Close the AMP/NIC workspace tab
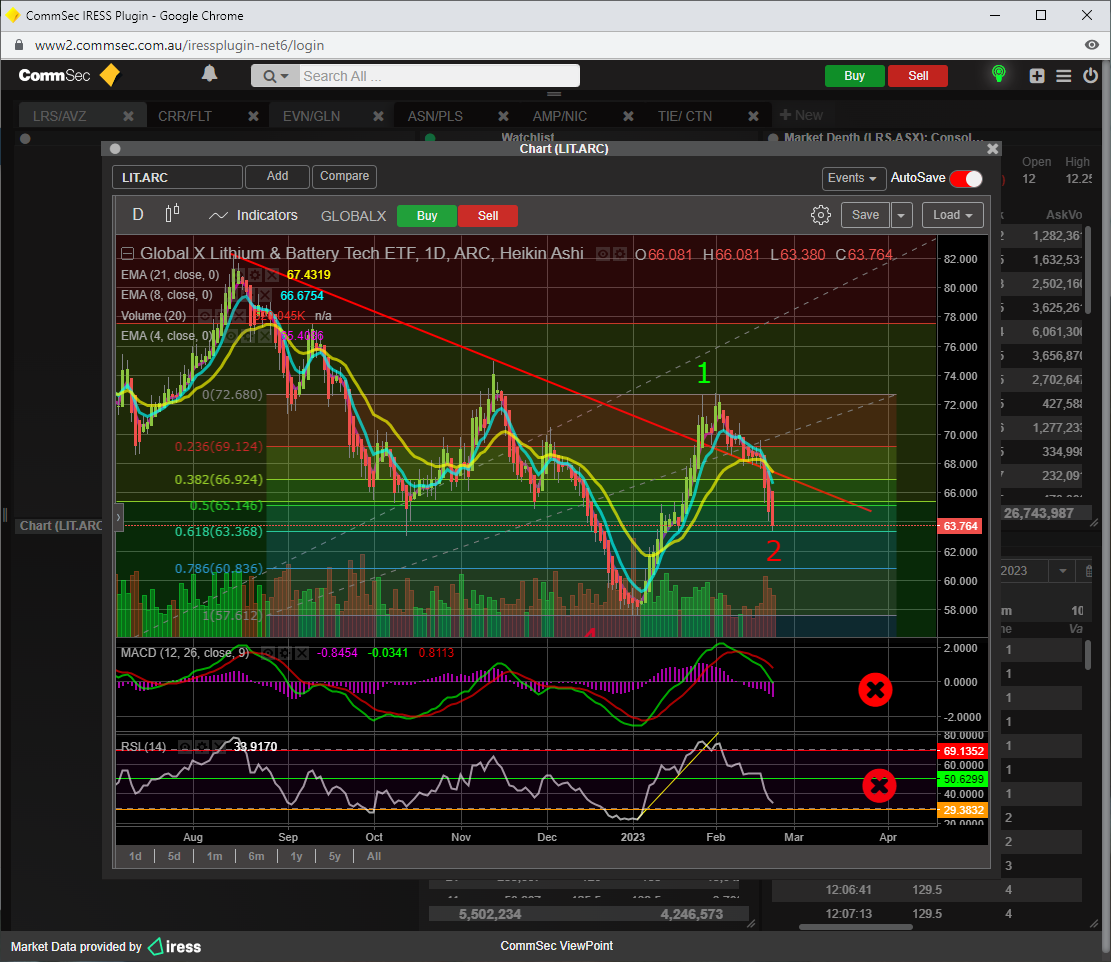 628,116
